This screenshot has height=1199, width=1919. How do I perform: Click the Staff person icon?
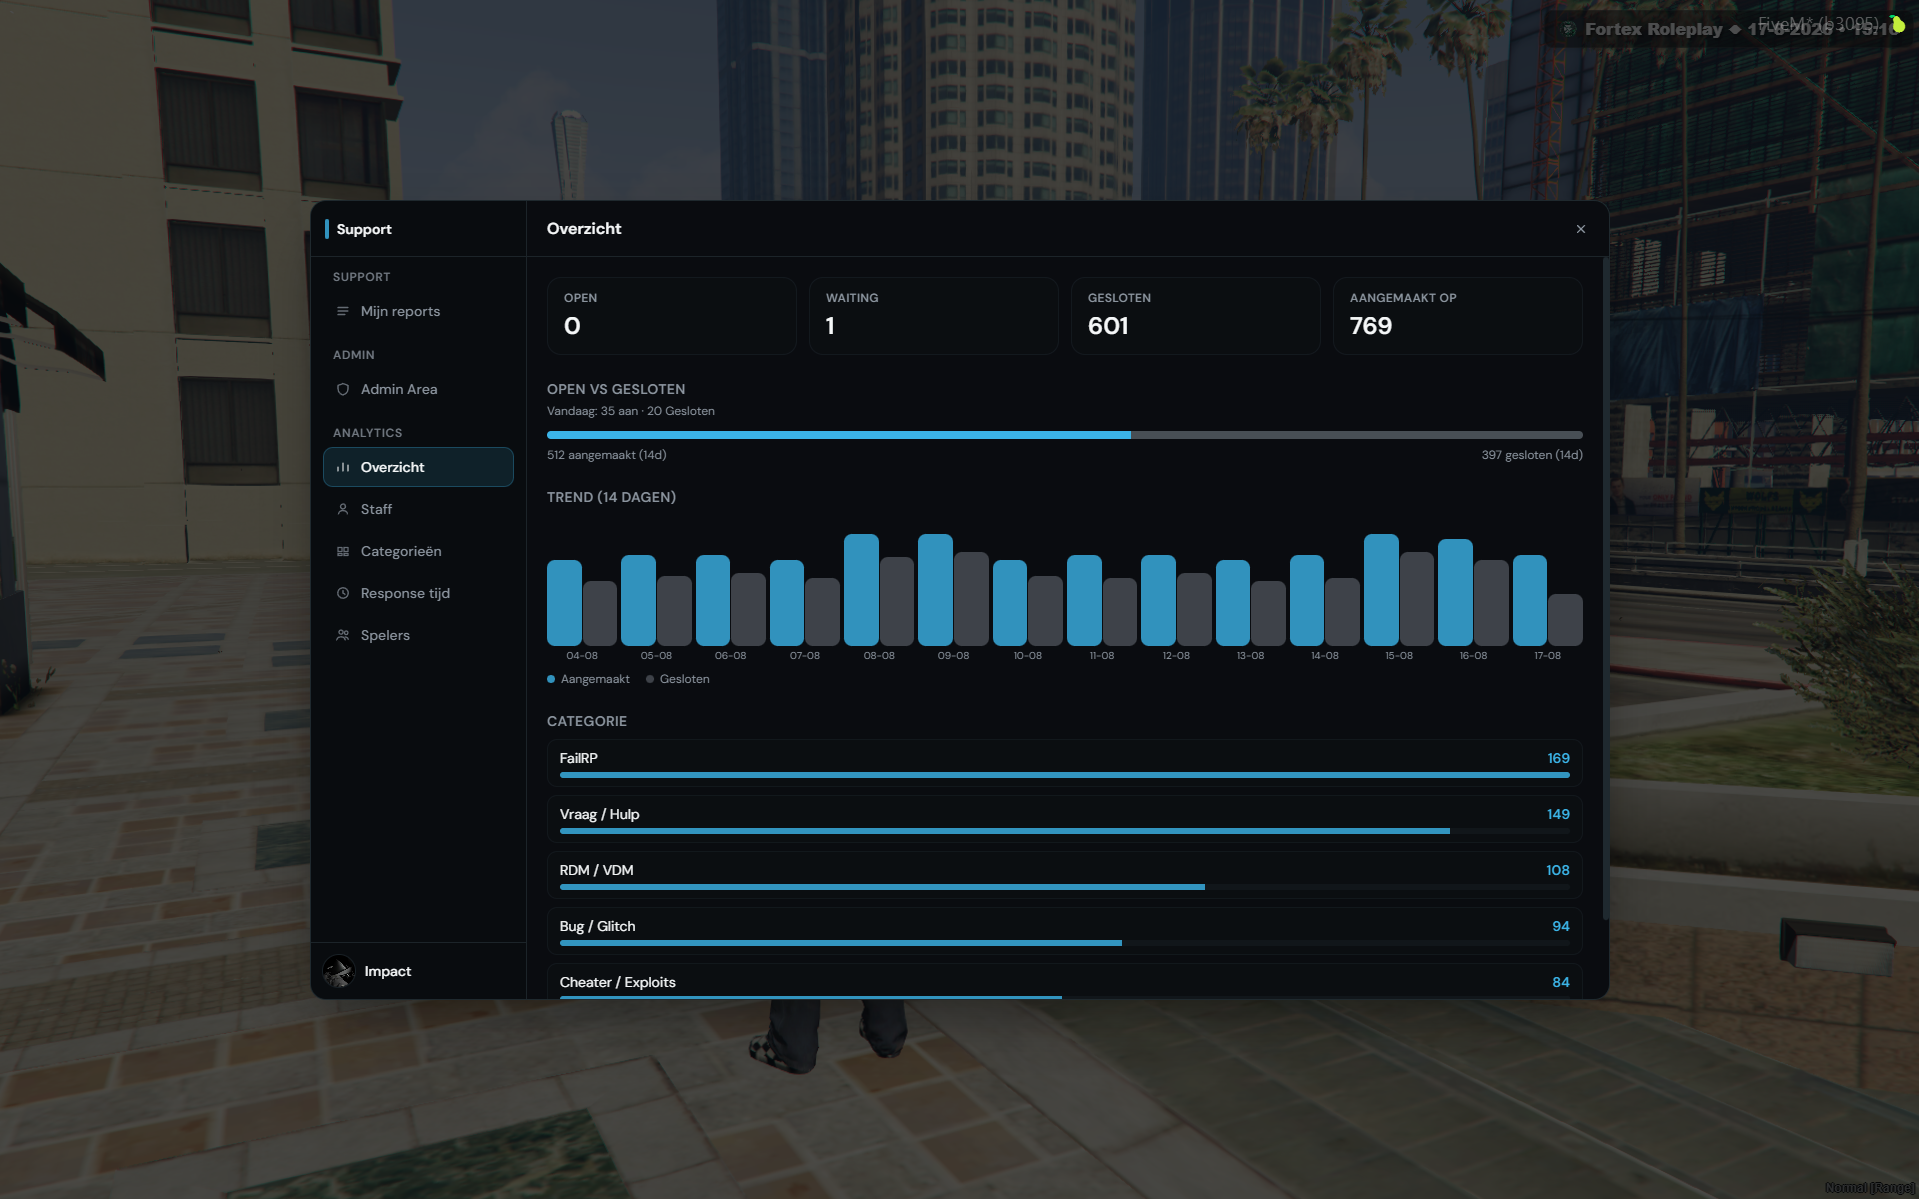[343, 509]
